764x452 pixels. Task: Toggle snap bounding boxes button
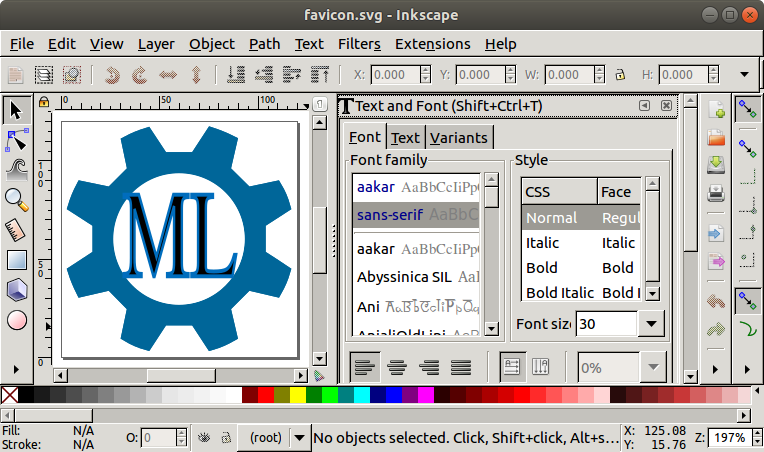[747, 149]
